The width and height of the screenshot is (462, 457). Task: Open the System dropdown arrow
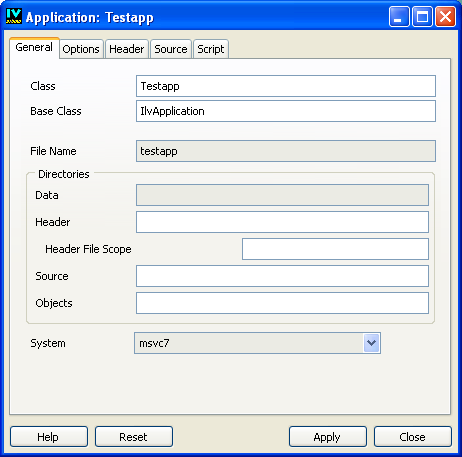(x=371, y=343)
